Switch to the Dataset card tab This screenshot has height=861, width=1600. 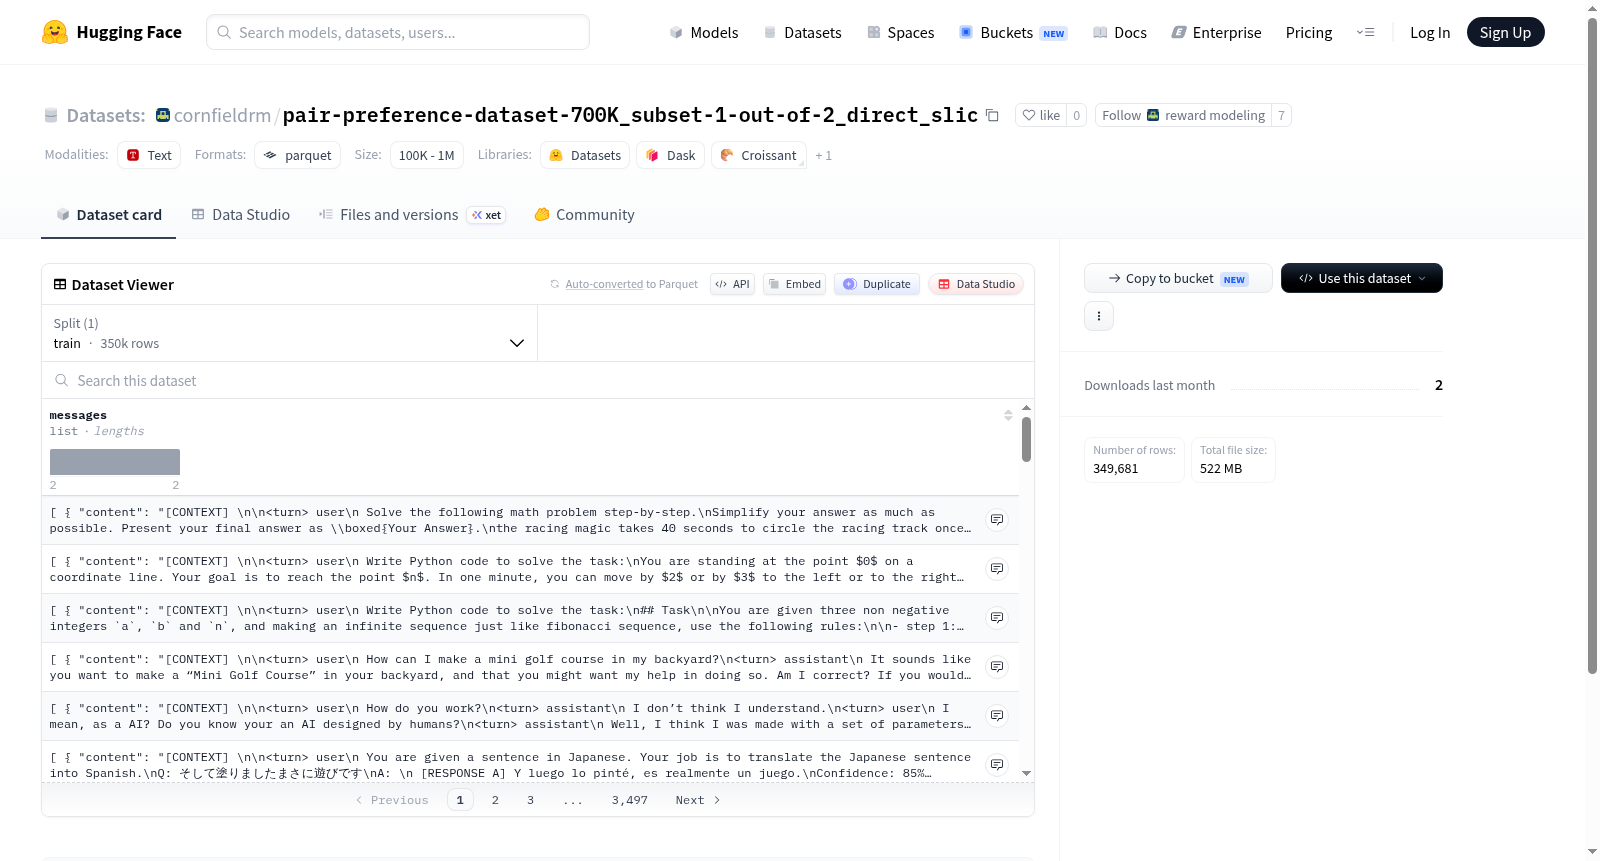(109, 215)
